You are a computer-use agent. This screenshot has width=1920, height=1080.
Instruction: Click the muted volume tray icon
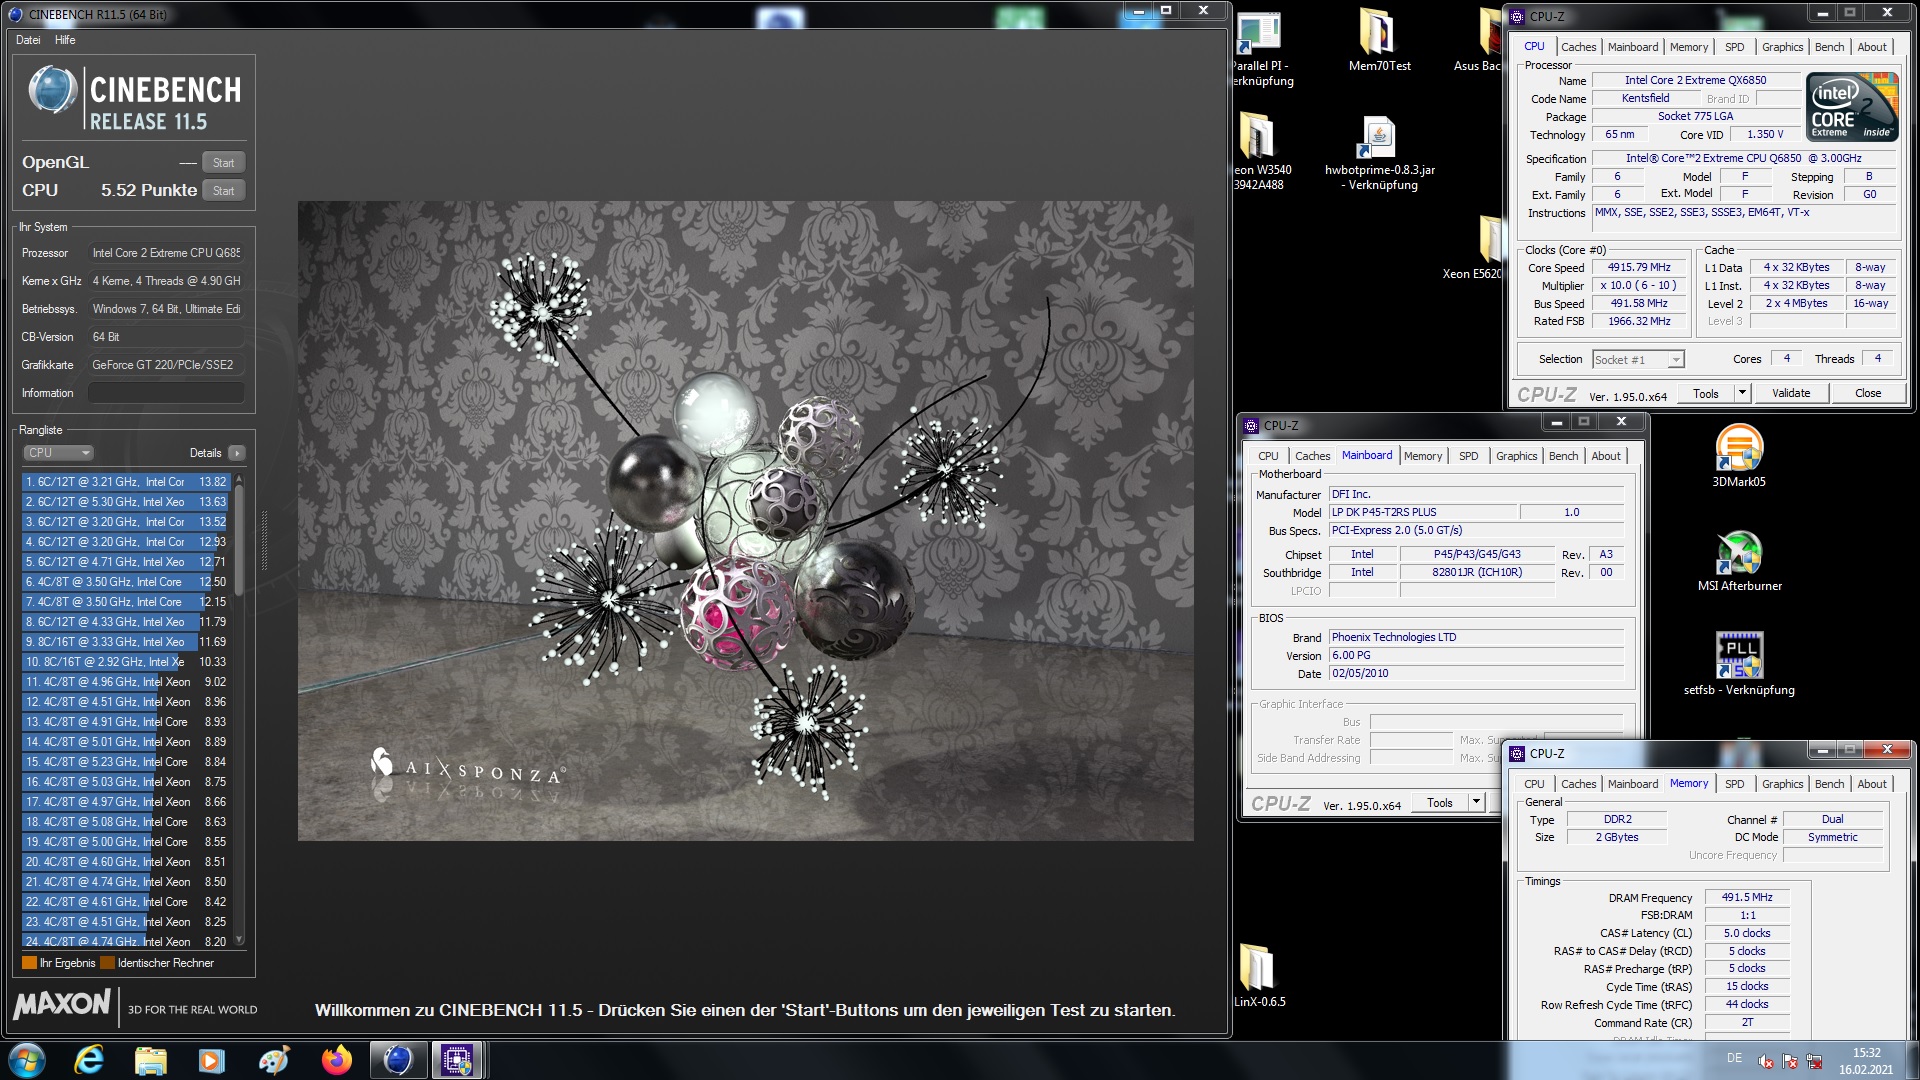(x=1766, y=1062)
